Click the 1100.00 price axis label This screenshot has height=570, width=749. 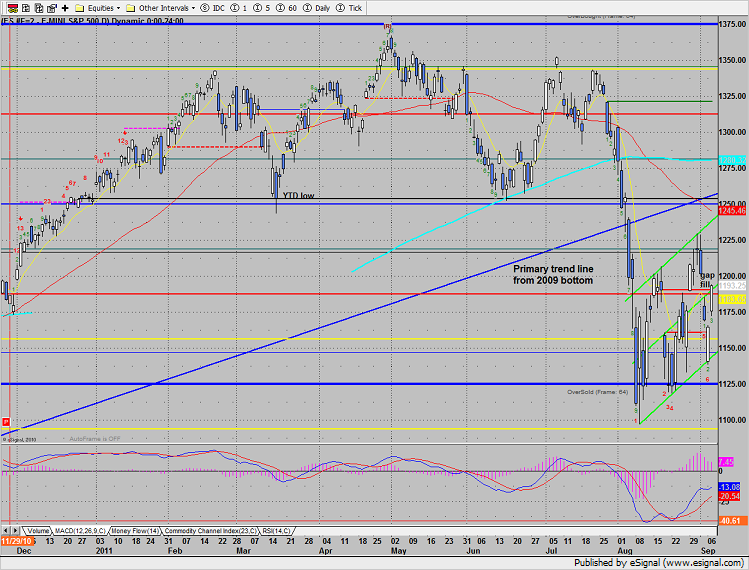[732, 420]
